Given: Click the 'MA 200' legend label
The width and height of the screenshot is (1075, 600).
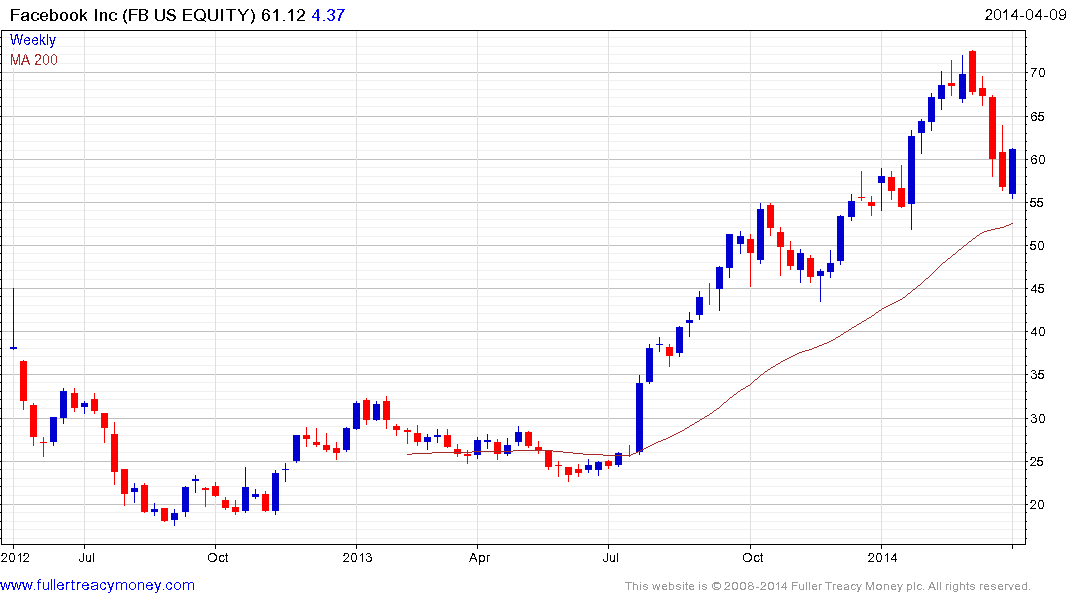Looking at the screenshot, I should coord(34,60).
